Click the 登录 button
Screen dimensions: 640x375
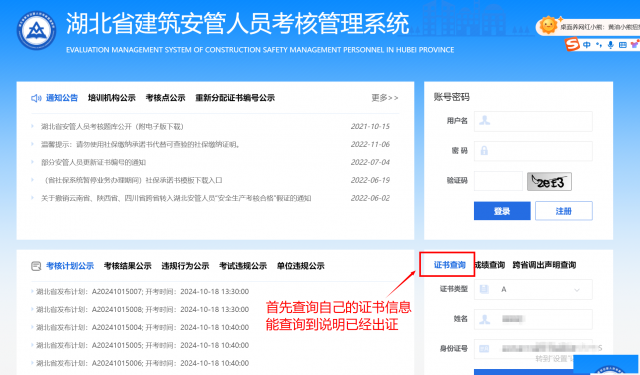[x=502, y=211]
